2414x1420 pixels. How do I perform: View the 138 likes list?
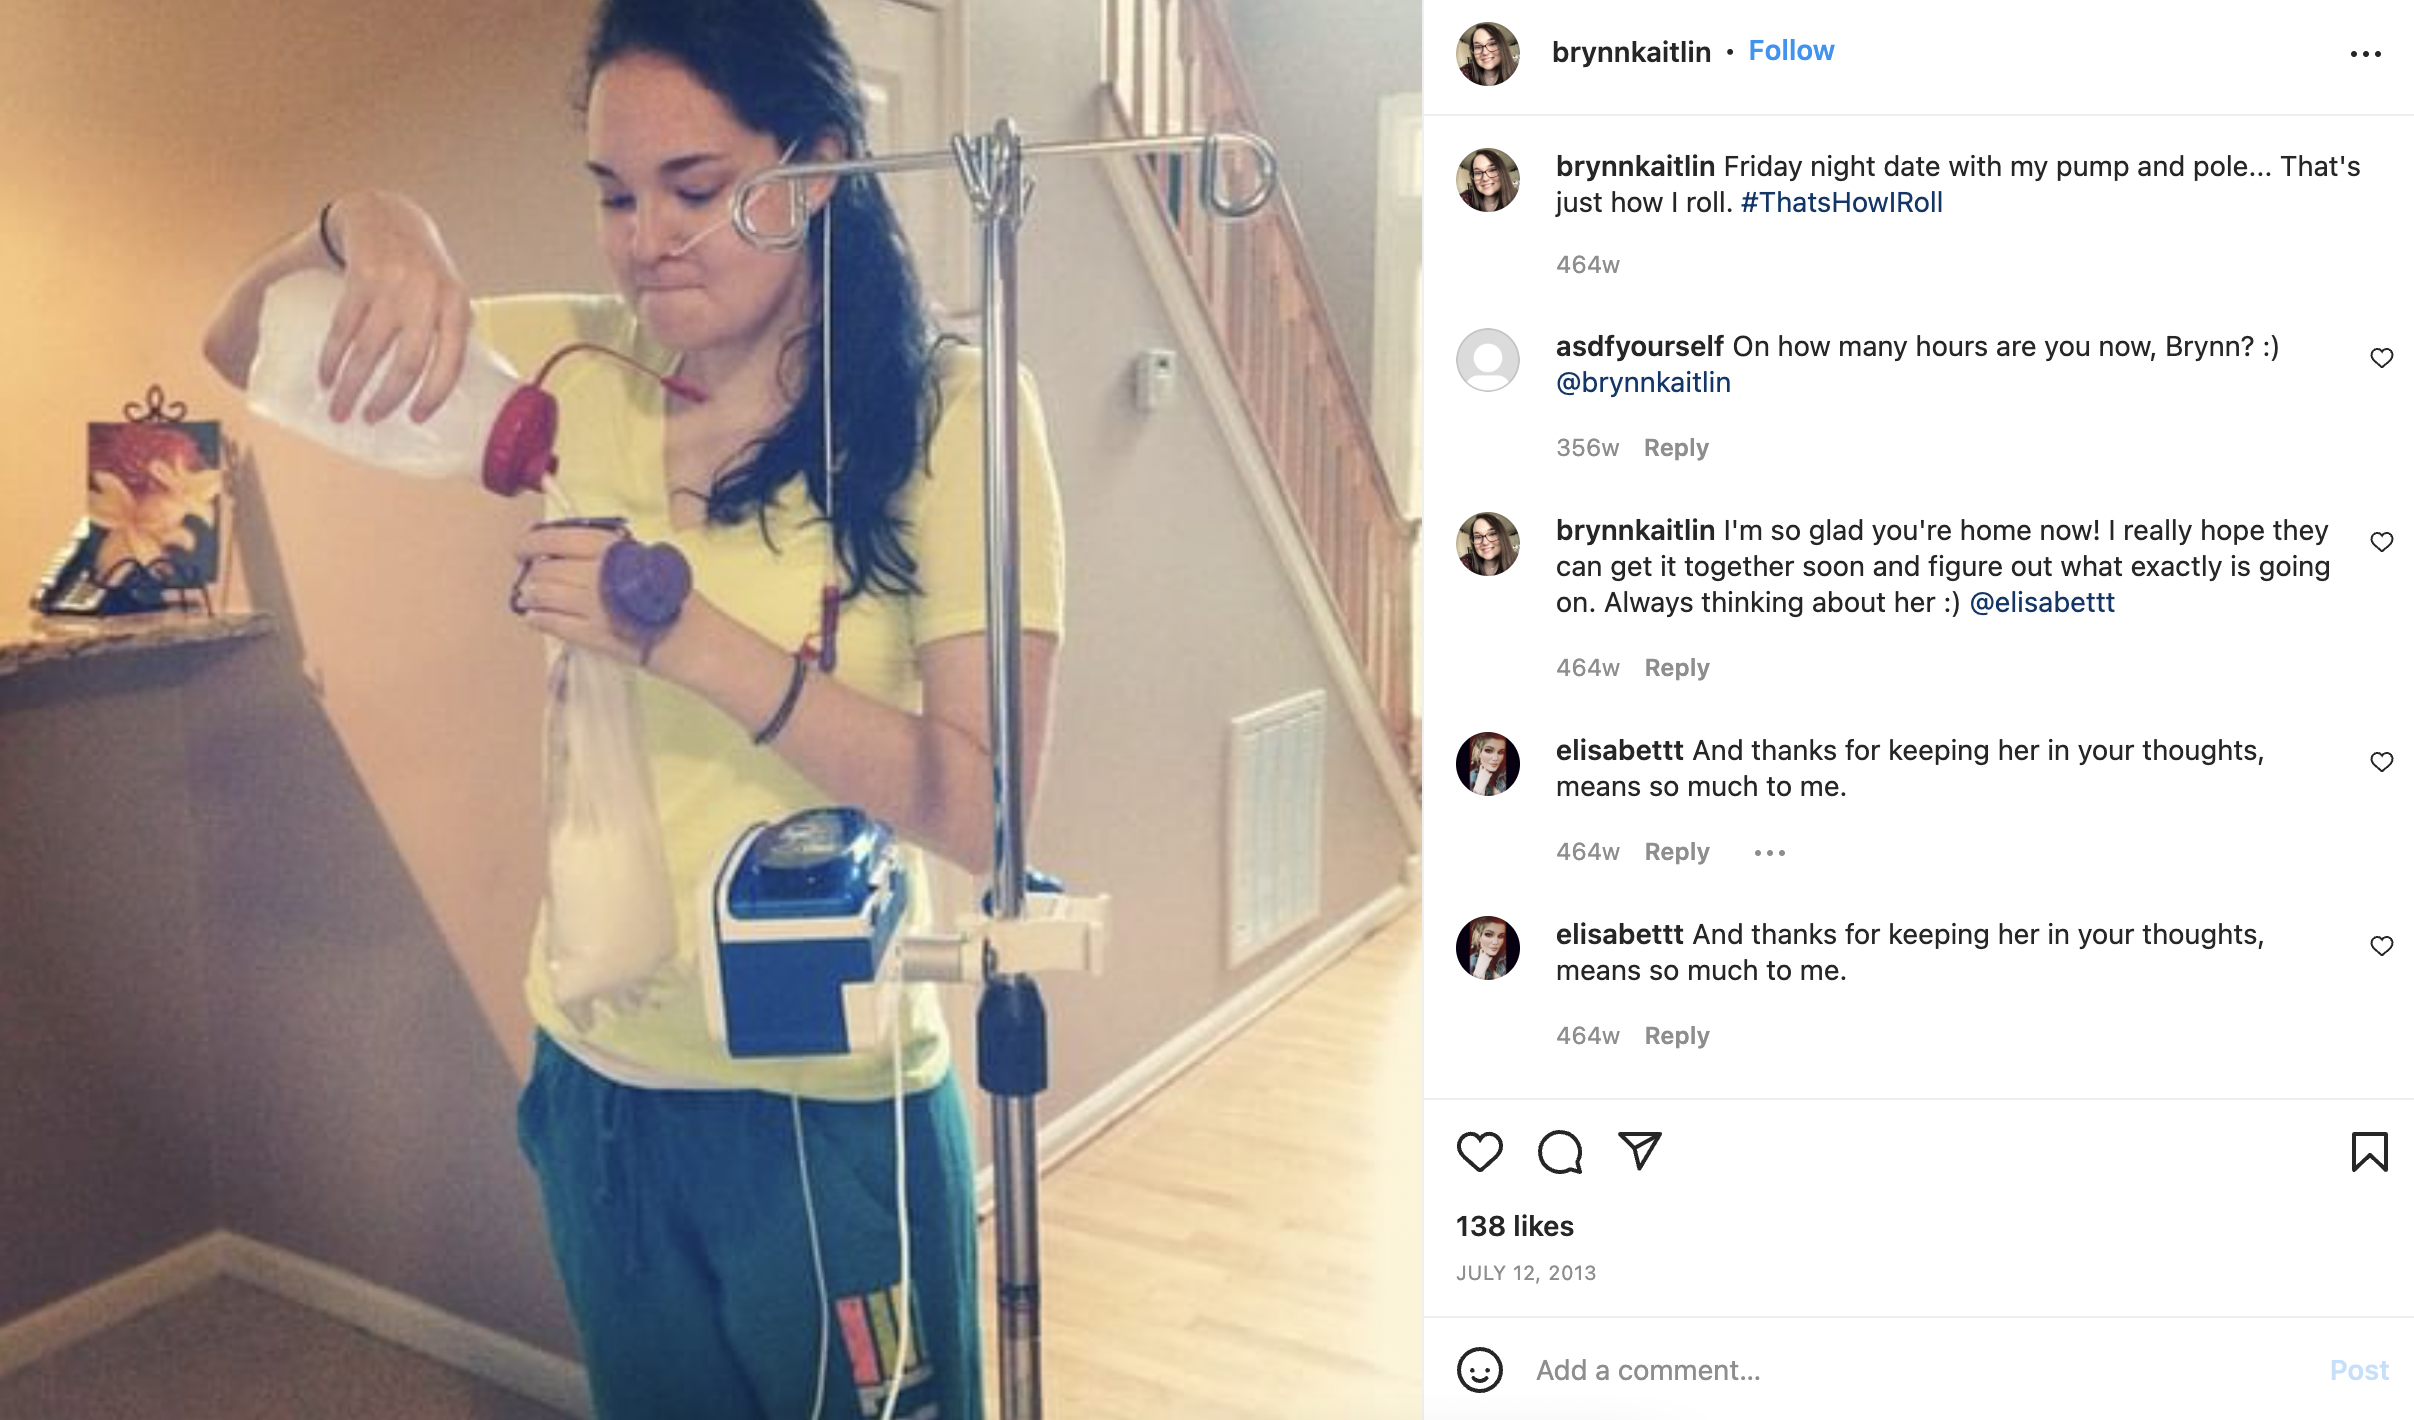tap(1515, 1226)
